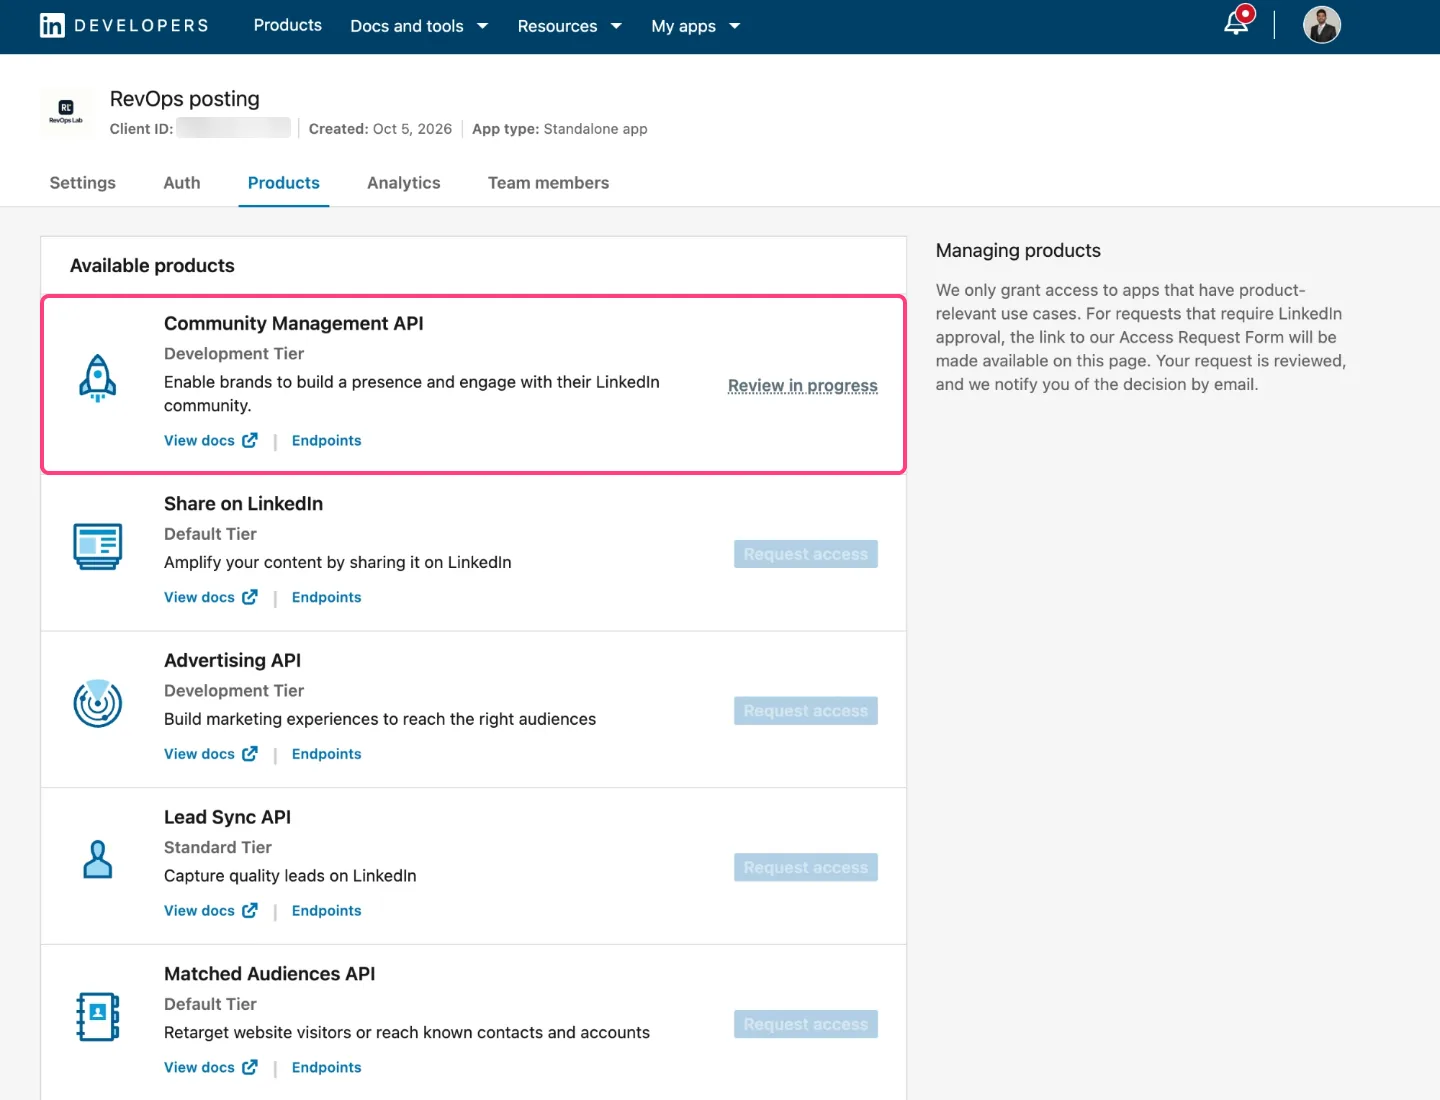Request access for Share on LinkedIn
1440x1100 pixels.
[x=806, y=554]
